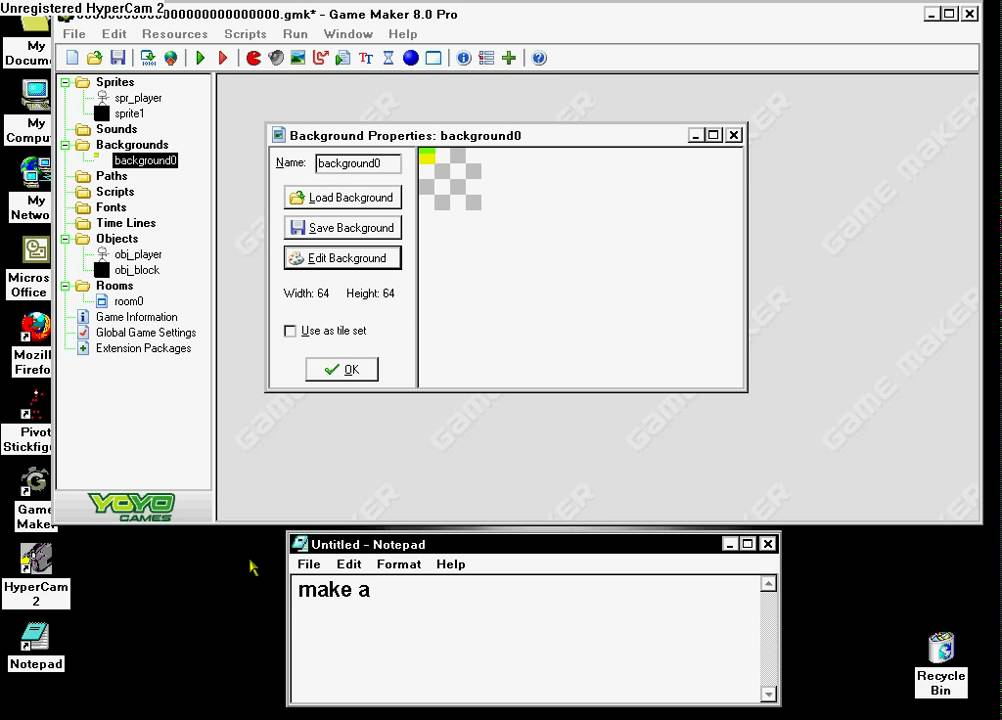1002x720 pixels.
Task: Create a font using the Tt icon
Action: click(366, 58)
